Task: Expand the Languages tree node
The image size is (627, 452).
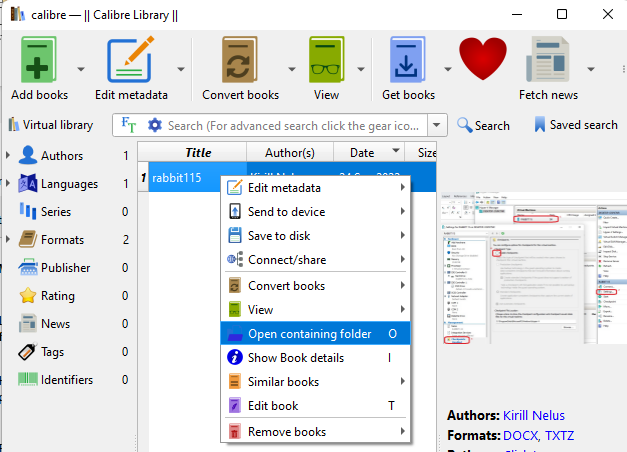Action: (x=8, y=183)
